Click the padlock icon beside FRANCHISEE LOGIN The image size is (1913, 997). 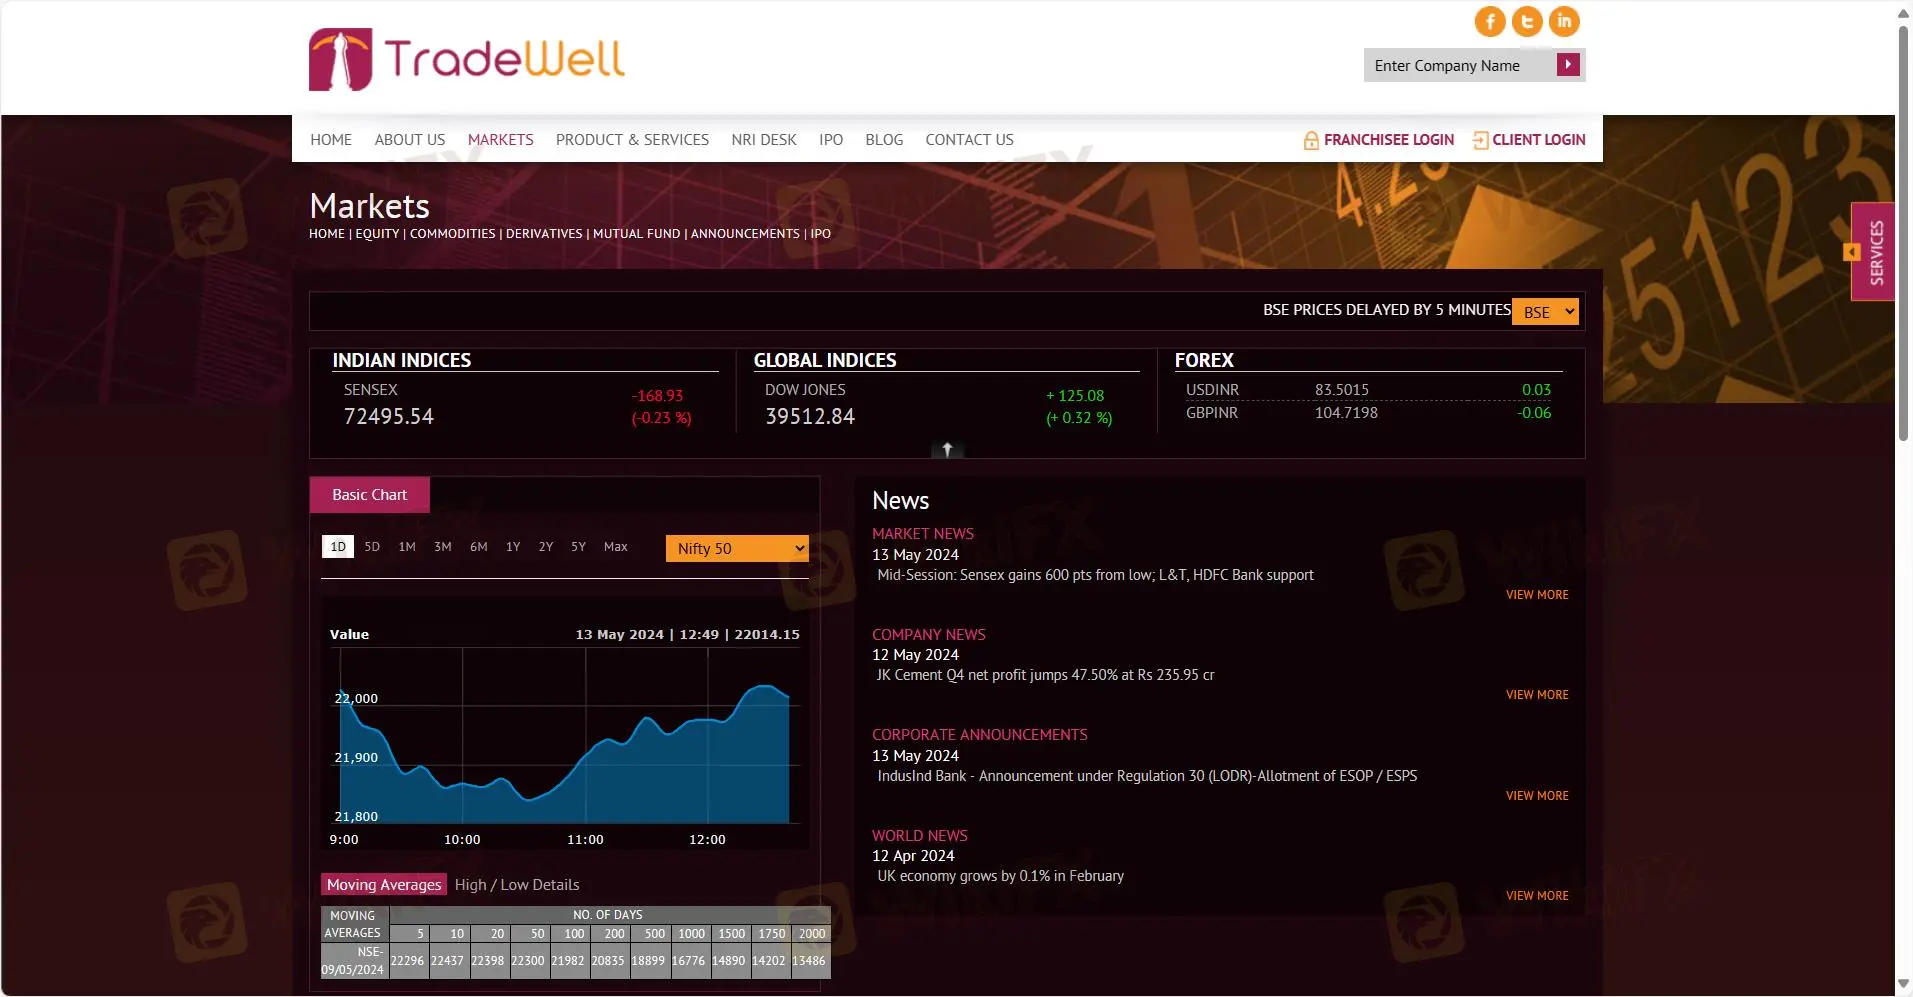tap(1311, 140)
